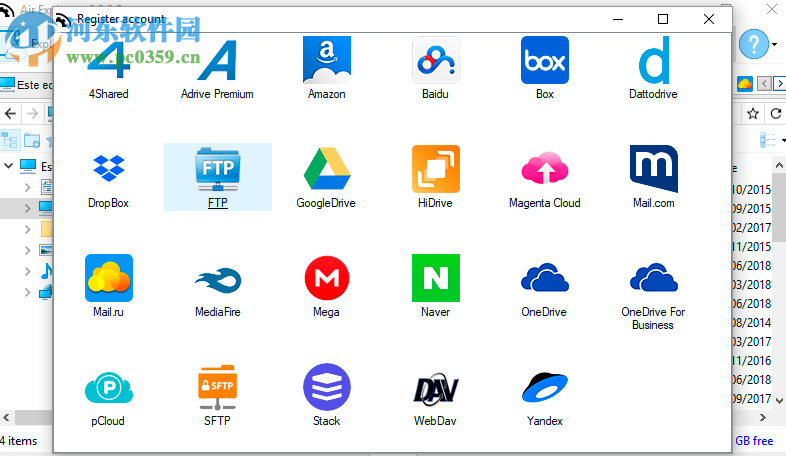Image resolution: width=786 pixels, height=456 pixels.
Task: Expand the highlighted second child tree node
Action: (x=28, y=208)
